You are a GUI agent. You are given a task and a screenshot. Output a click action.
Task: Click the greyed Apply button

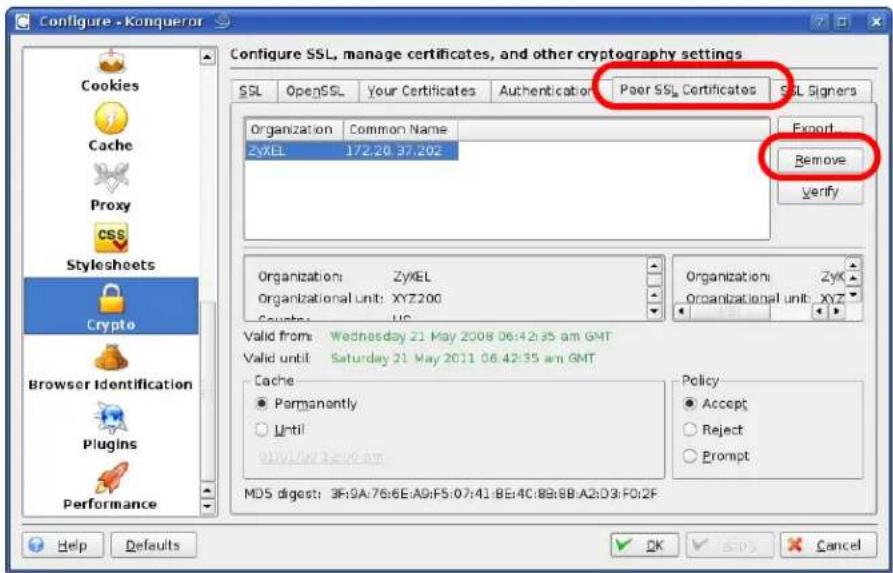(x=730, y=545)
